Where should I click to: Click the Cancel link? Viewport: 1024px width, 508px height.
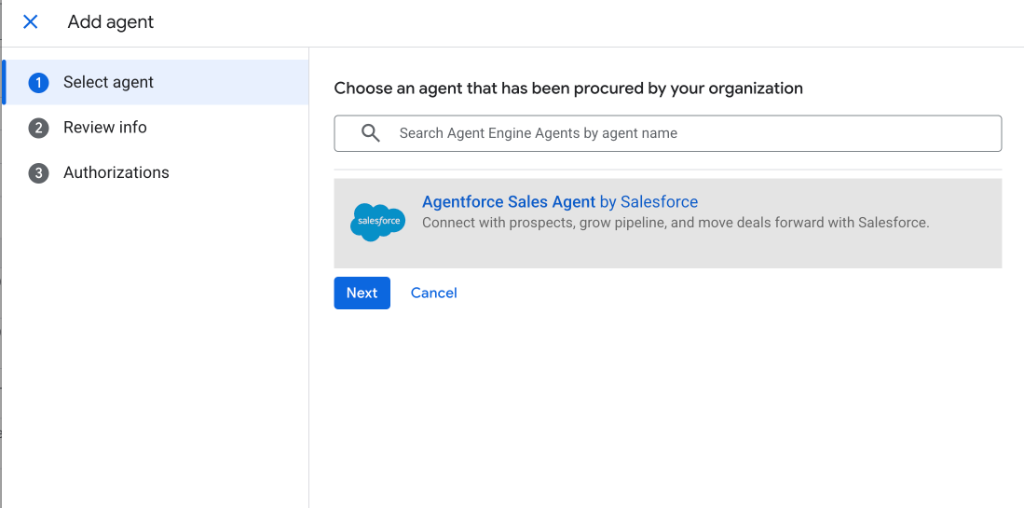click(x=434, y=293)
